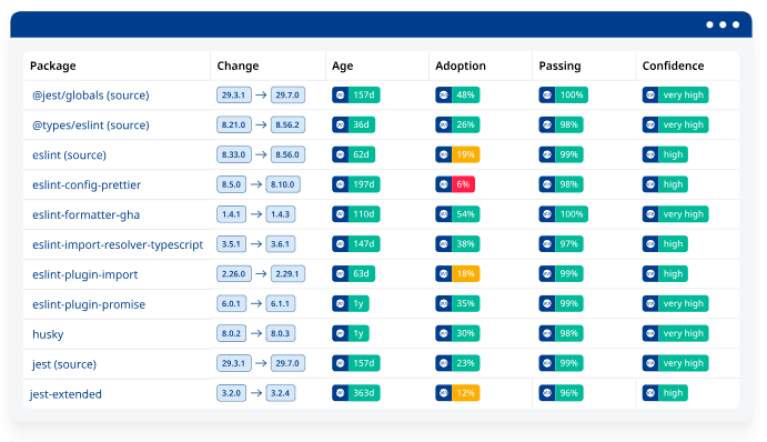This screenshot has height=442, width=767.
Task: Open the jest (source) package link
Action: click(64, 364)
